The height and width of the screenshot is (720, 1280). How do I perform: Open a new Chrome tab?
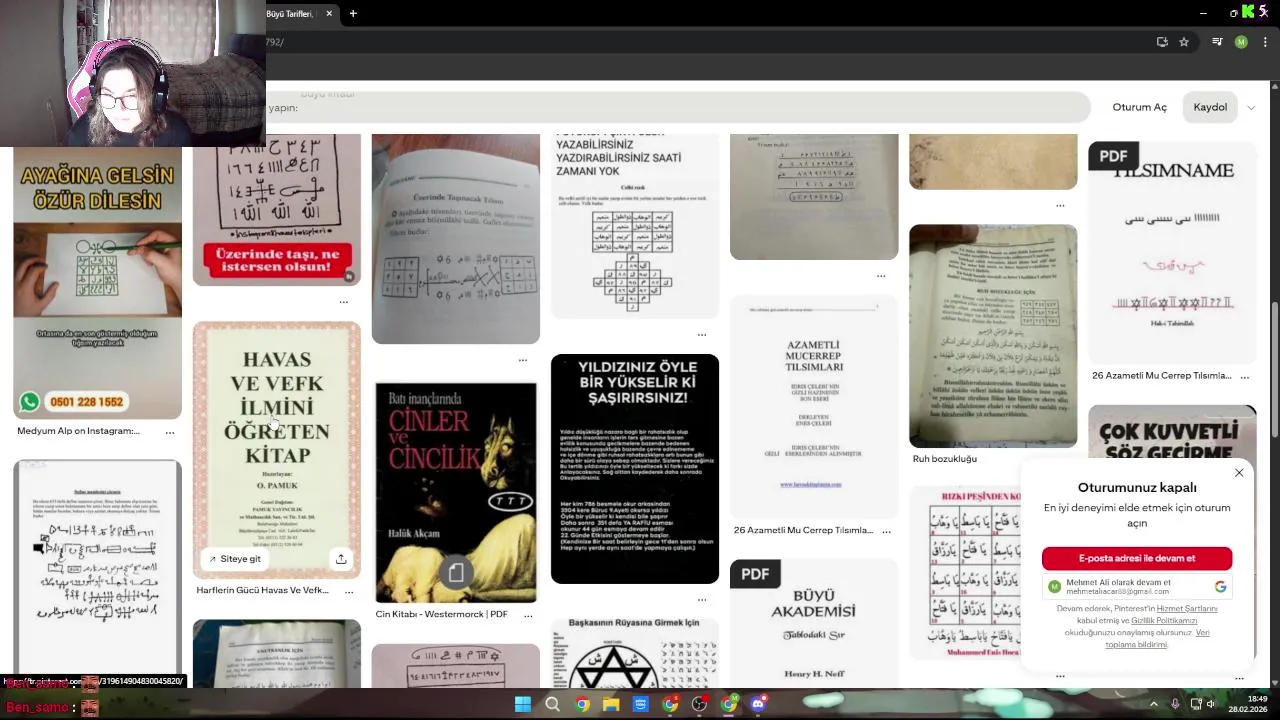[x=353, y=13]
